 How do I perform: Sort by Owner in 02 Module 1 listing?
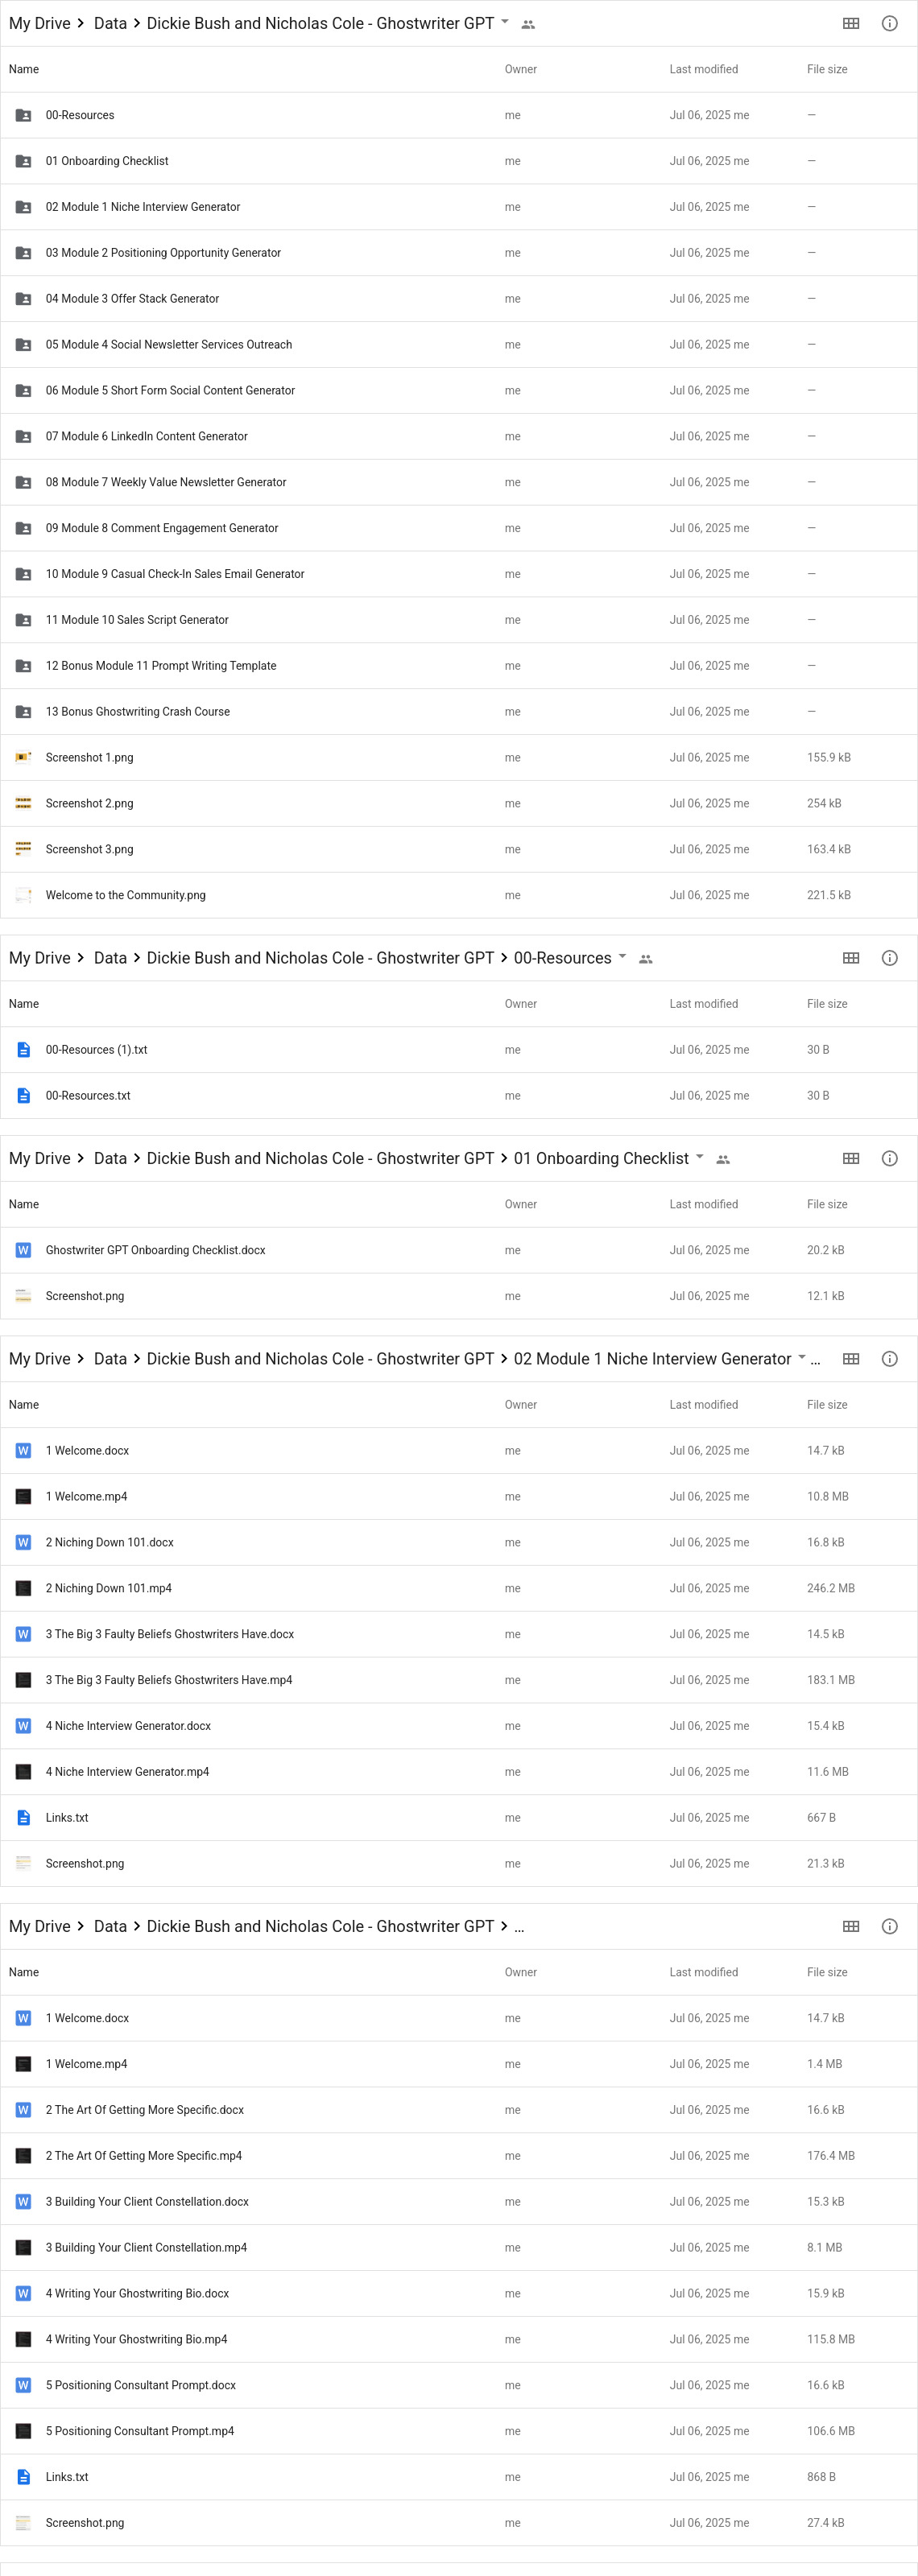coord(520,1405)
